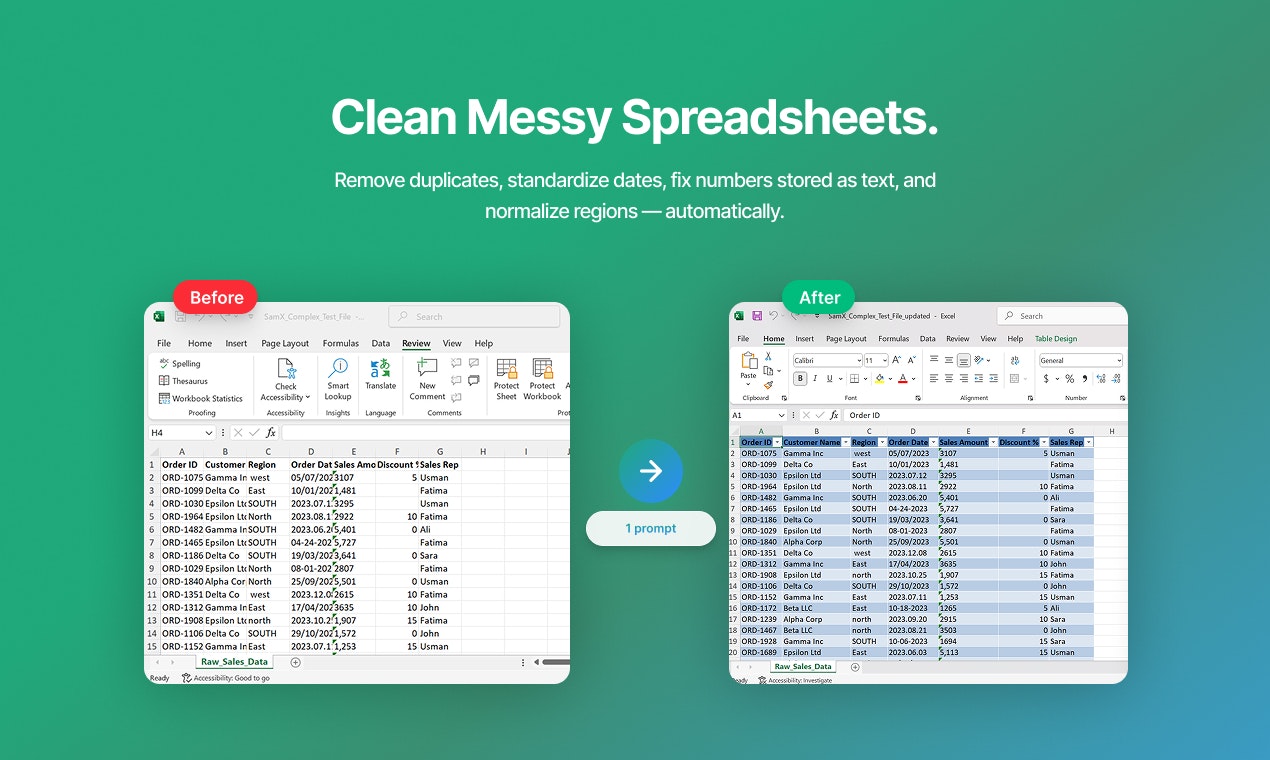Open the Order ID column filter dropdown

[777, 441]
